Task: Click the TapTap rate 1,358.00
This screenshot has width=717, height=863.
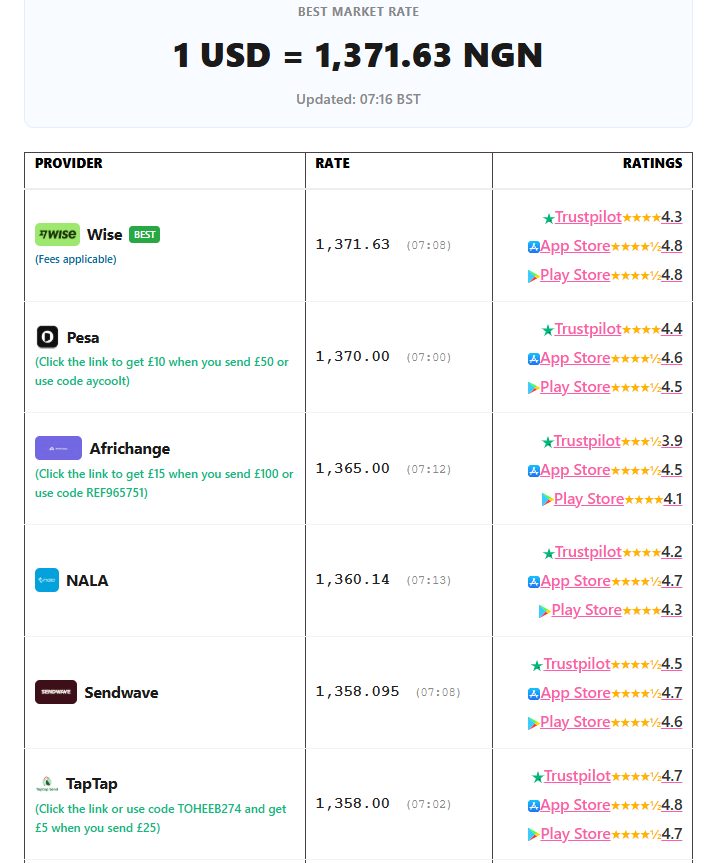Action: [353, 804]
